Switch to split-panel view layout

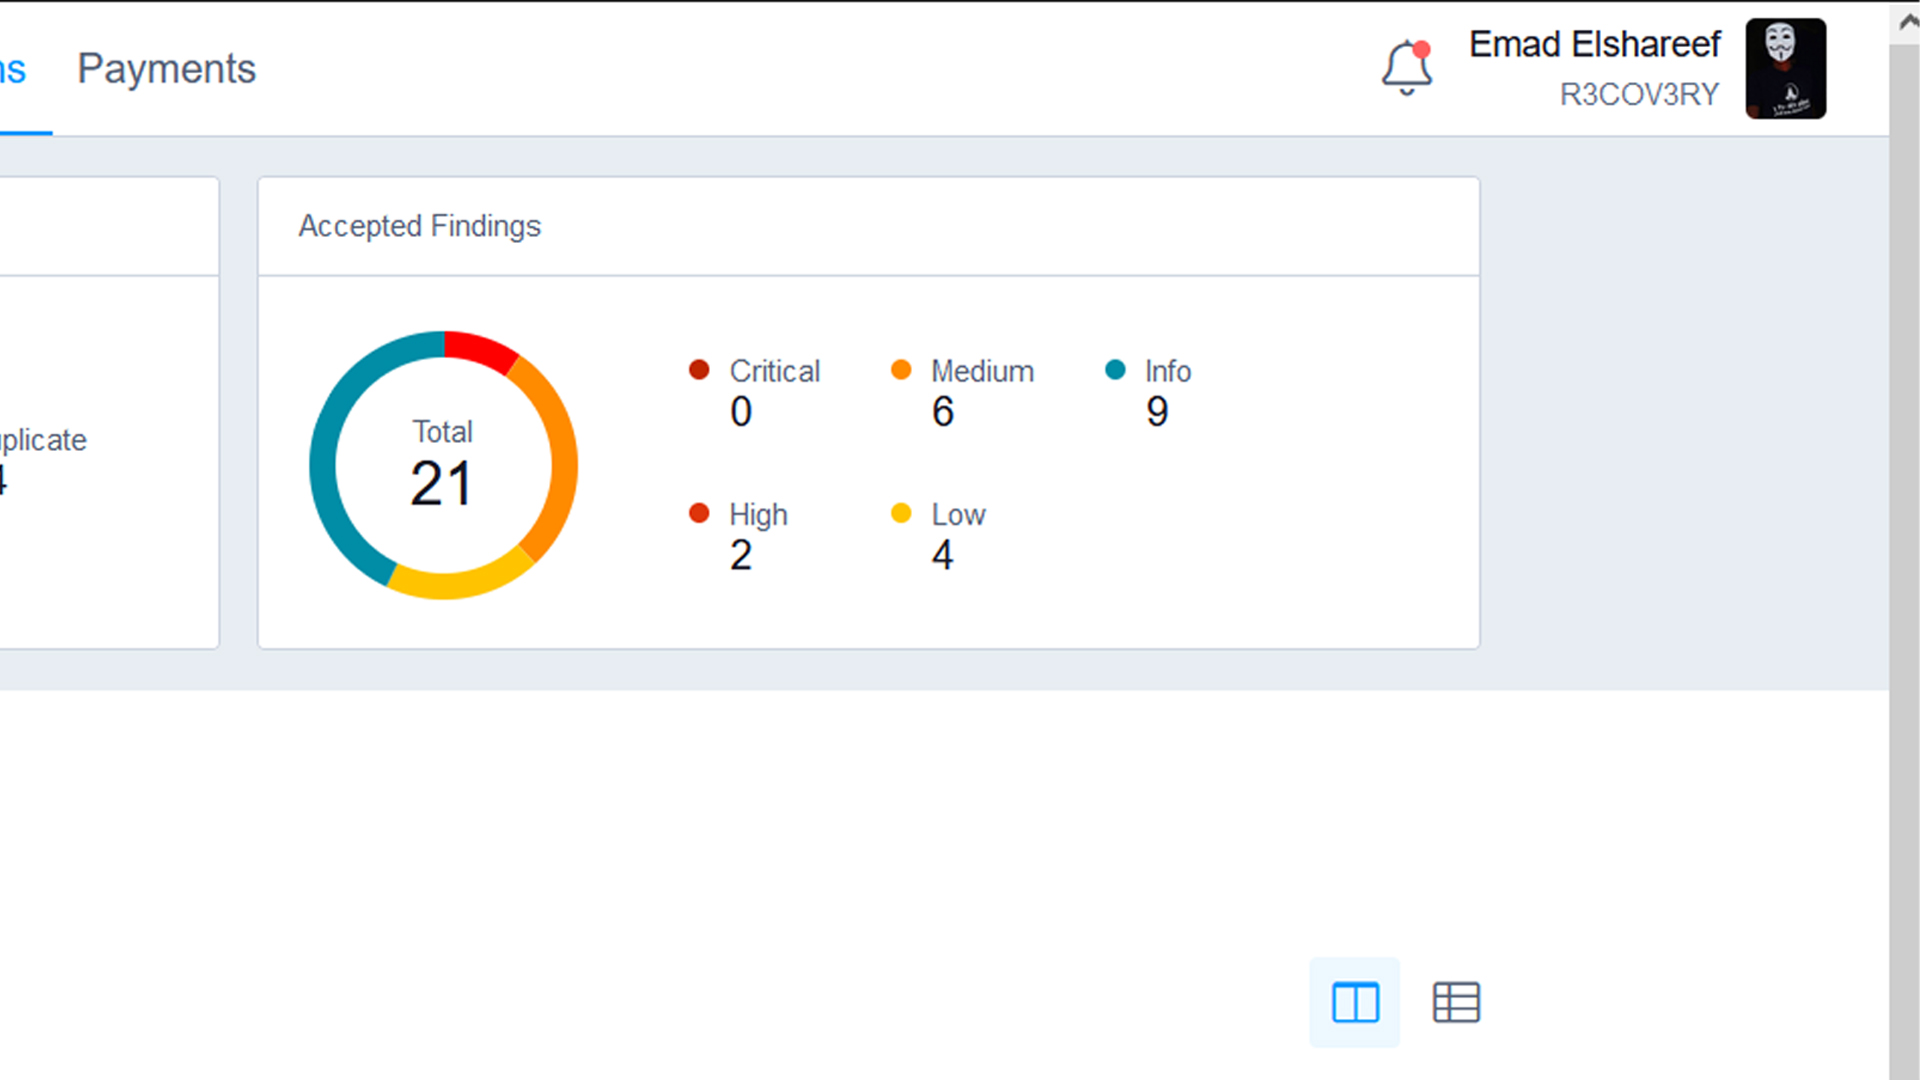point(1355,1001)
